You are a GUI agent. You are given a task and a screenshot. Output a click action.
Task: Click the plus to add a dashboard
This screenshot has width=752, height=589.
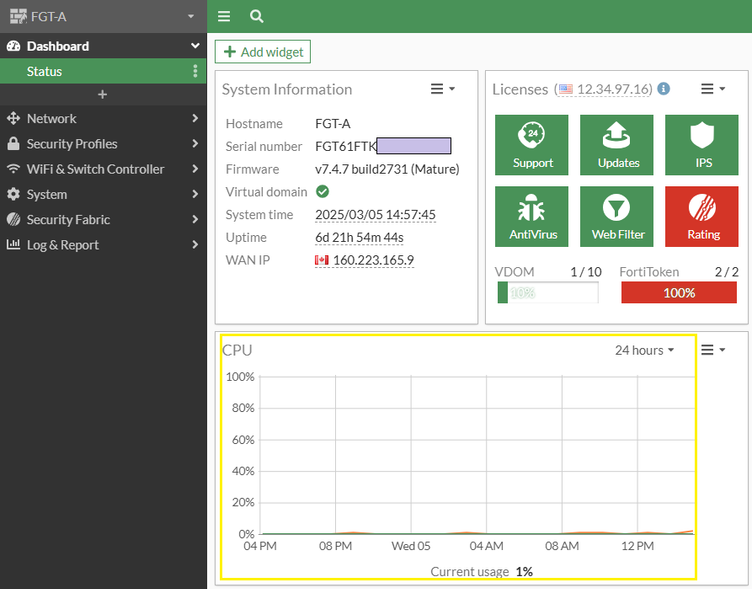pyautogui.click(x=102, y=94)
